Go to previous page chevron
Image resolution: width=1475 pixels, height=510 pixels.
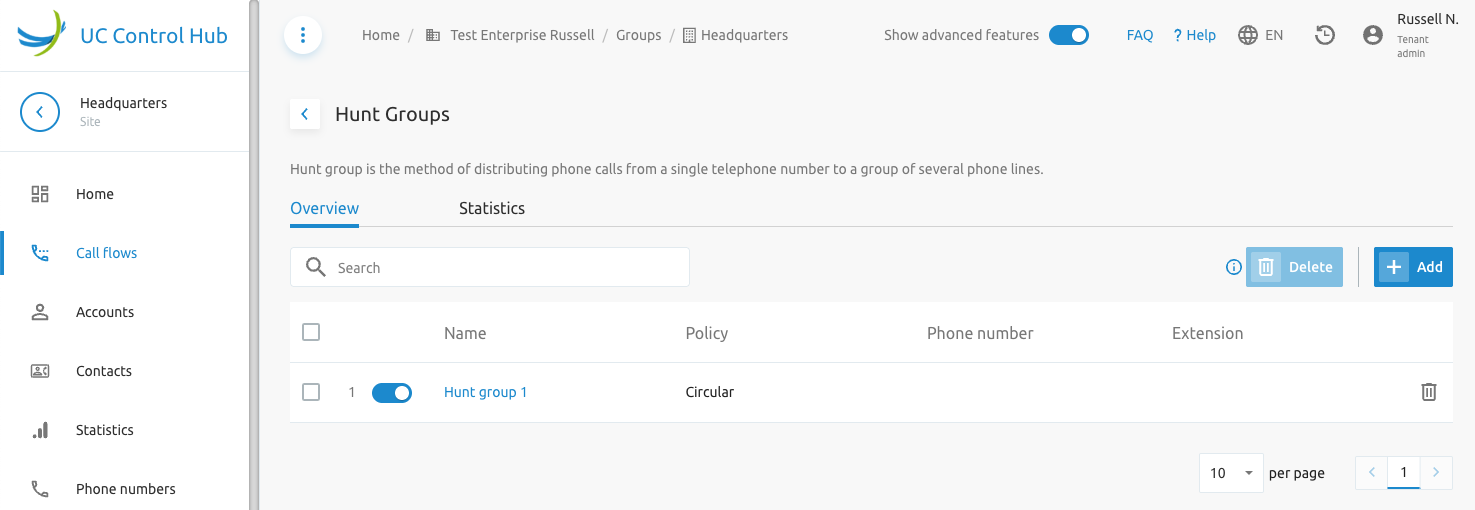[1371, 473]
